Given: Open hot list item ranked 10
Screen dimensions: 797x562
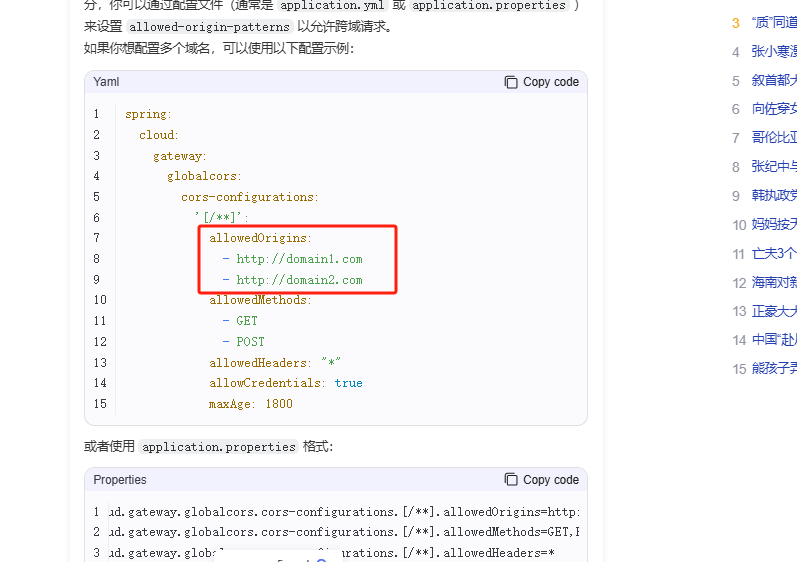Looking at the screenshot, I should click(774, 225).
